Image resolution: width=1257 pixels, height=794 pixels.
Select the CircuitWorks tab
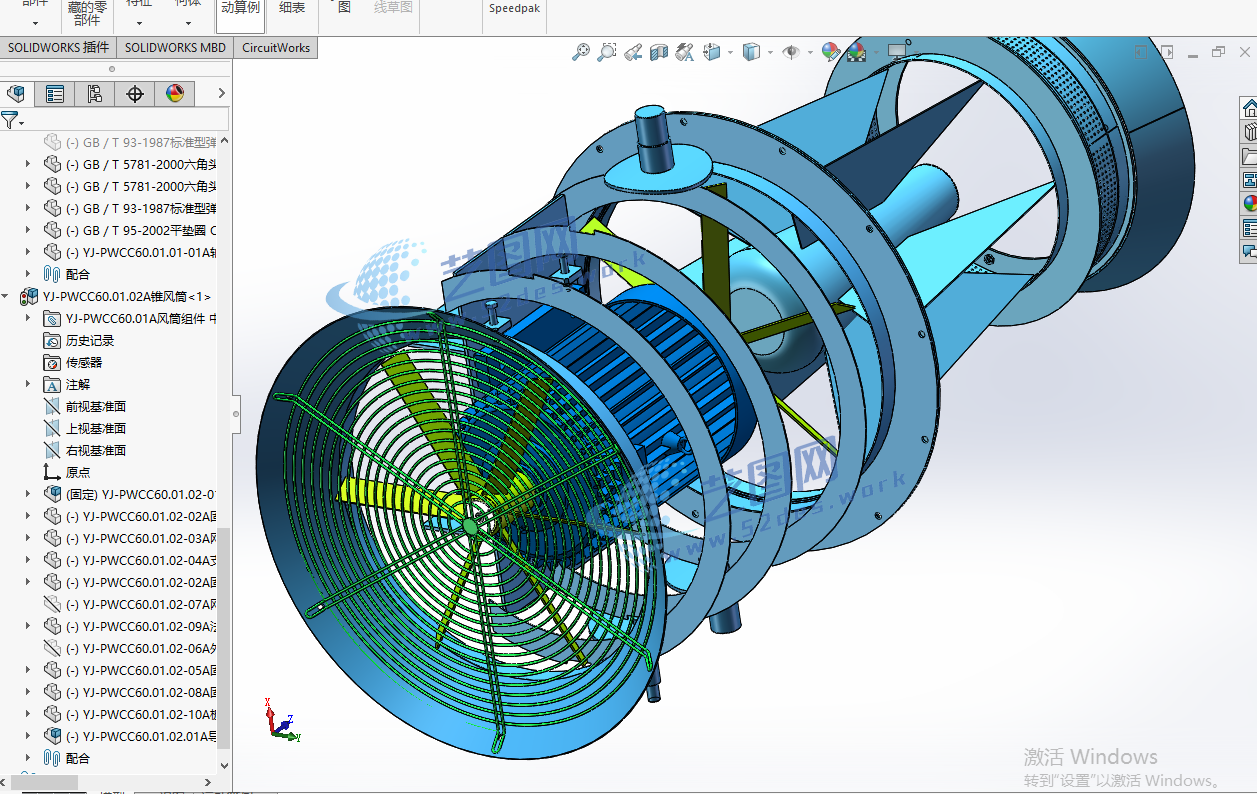pyautogui.click(x=276, y=47)
